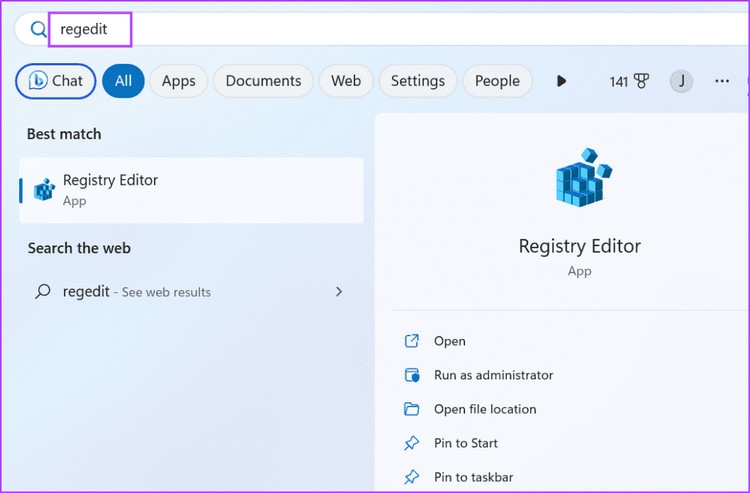
Task: Choose Pin to taskbar
Action: pyautogui.click(x=474, y=477)
